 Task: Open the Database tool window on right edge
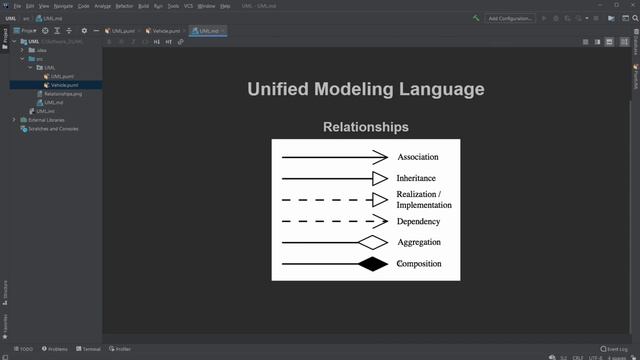[x=636, y=42]
